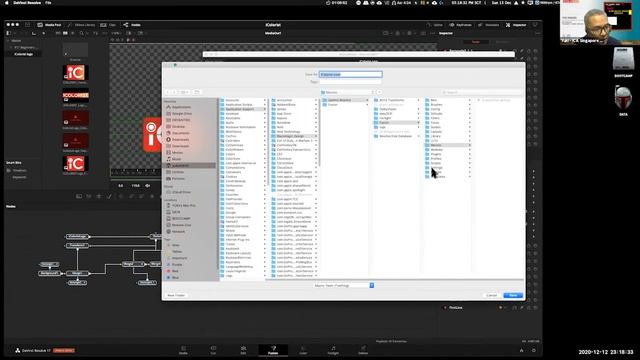
Task: Select the Background1 node
Action: coord(49,273)
